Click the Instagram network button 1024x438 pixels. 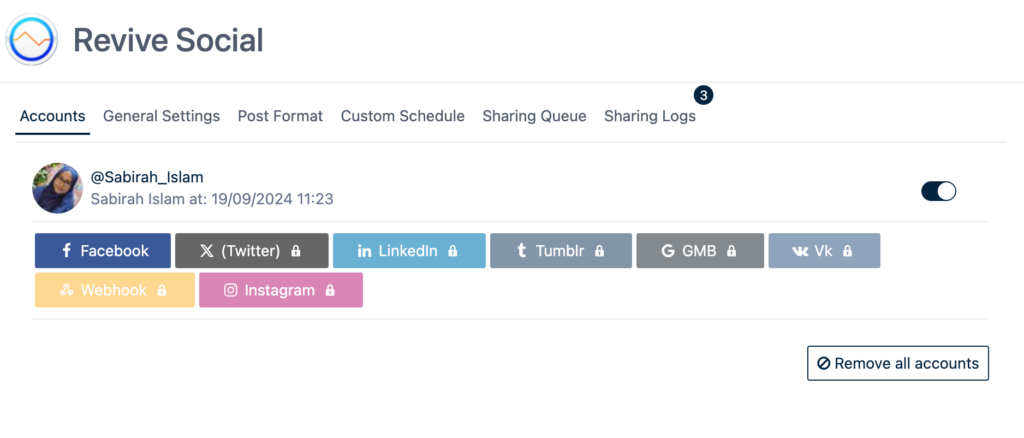pos(280,290)
